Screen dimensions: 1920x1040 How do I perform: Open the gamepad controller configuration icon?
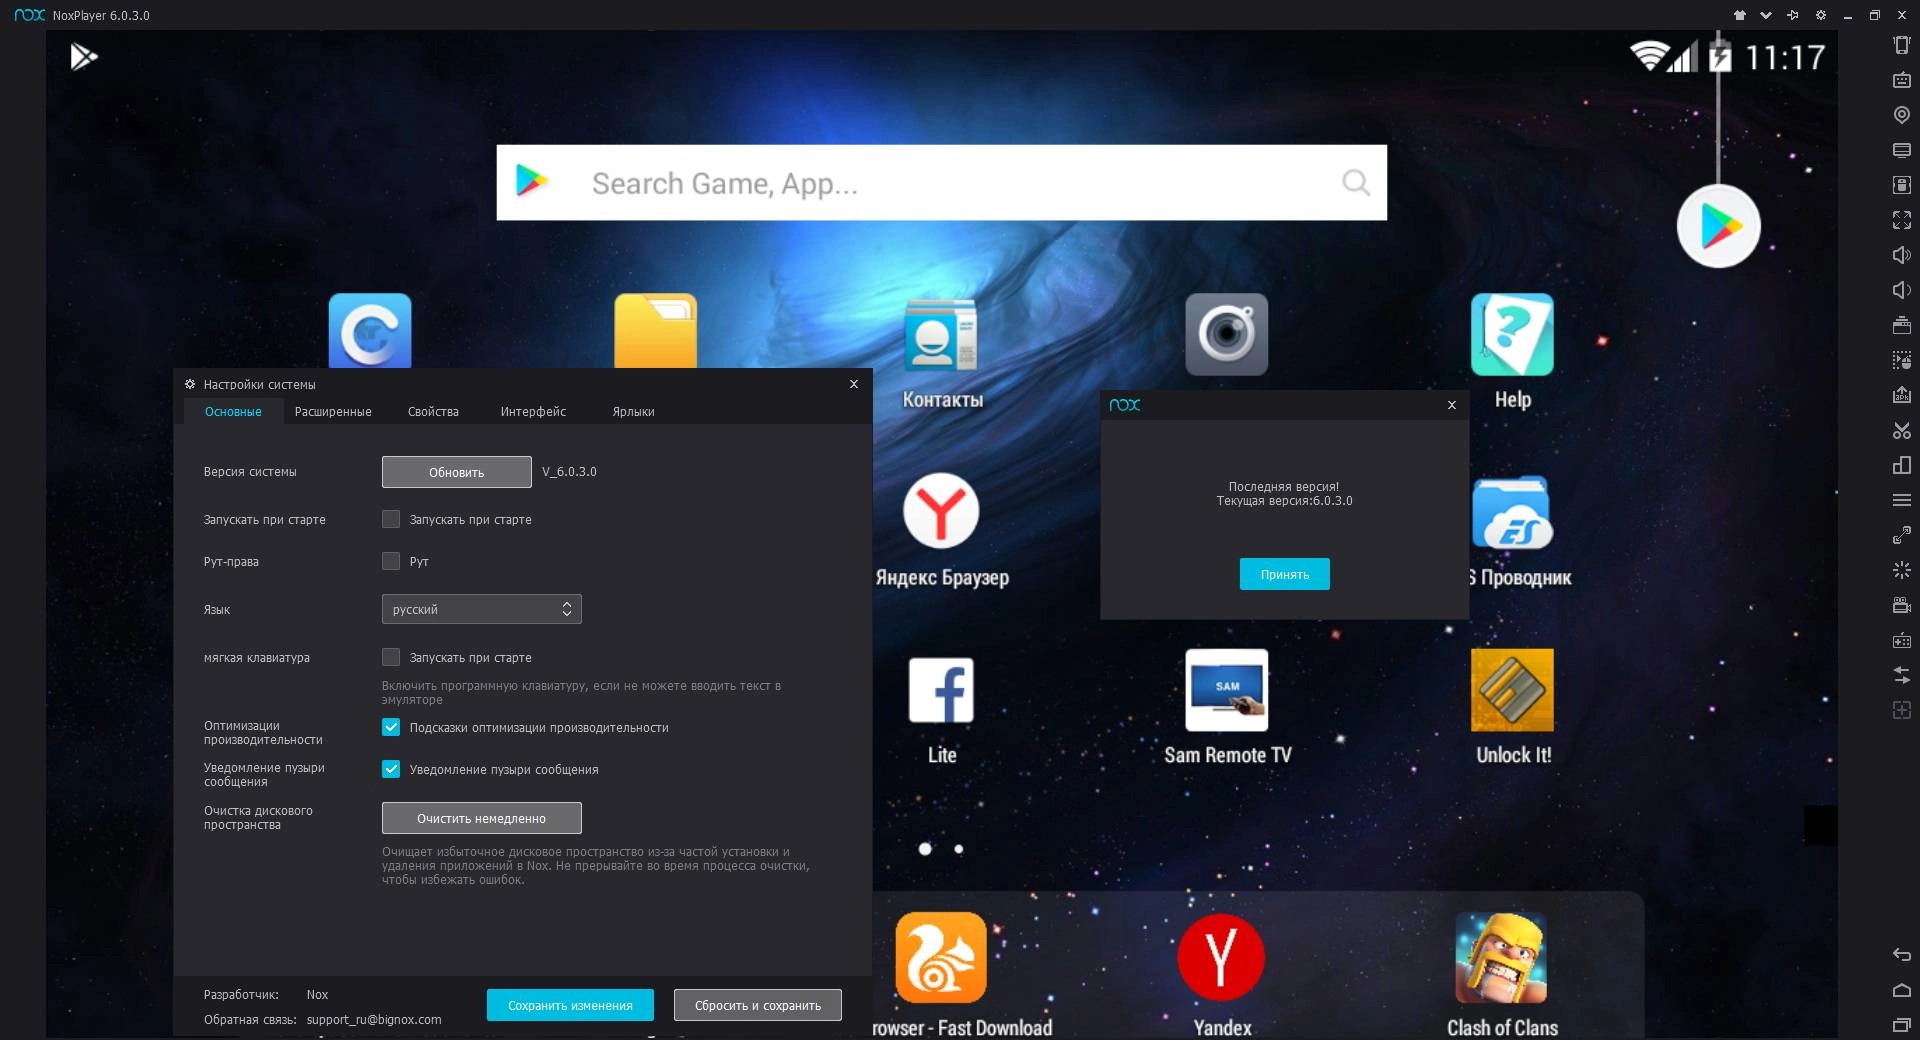click(x=1902, y=640)
